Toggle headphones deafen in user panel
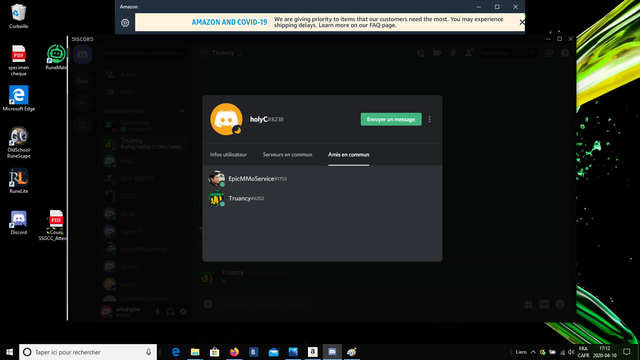640x360 pixels. [170, 312]
